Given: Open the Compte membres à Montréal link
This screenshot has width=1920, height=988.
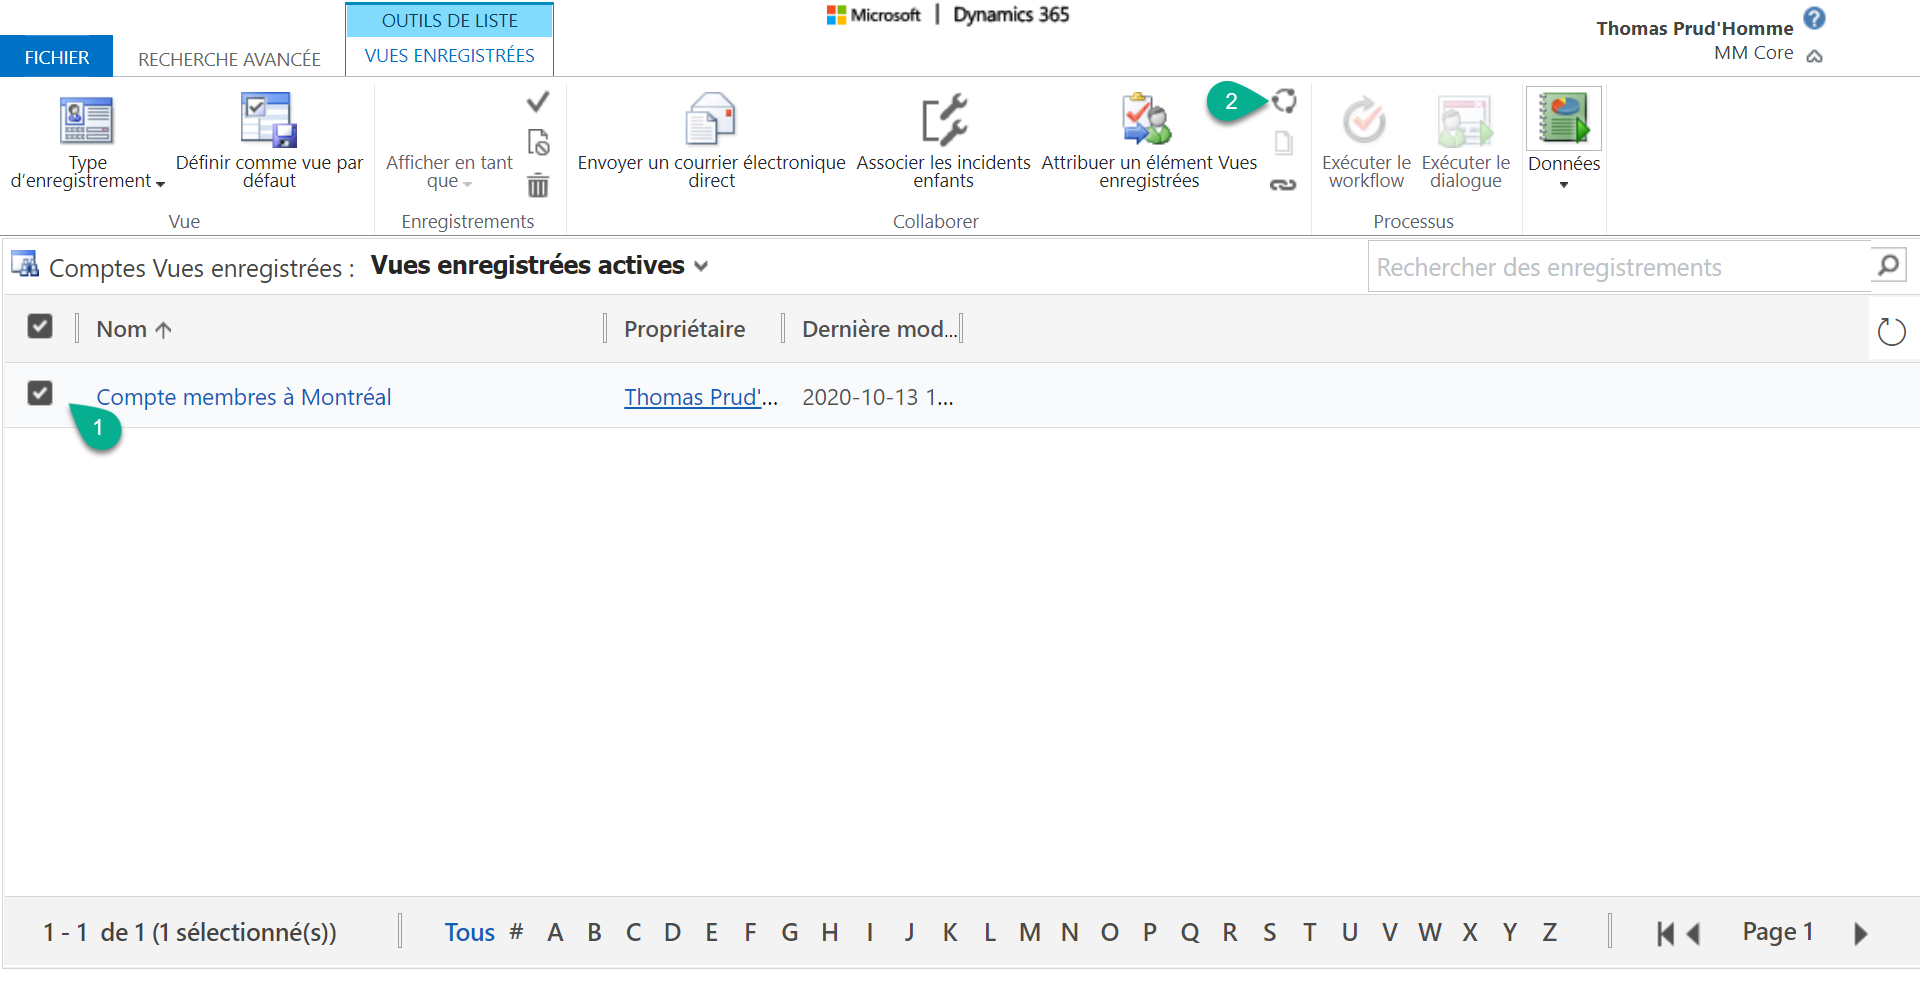Looking at the screenshot, I should [243, 397].
